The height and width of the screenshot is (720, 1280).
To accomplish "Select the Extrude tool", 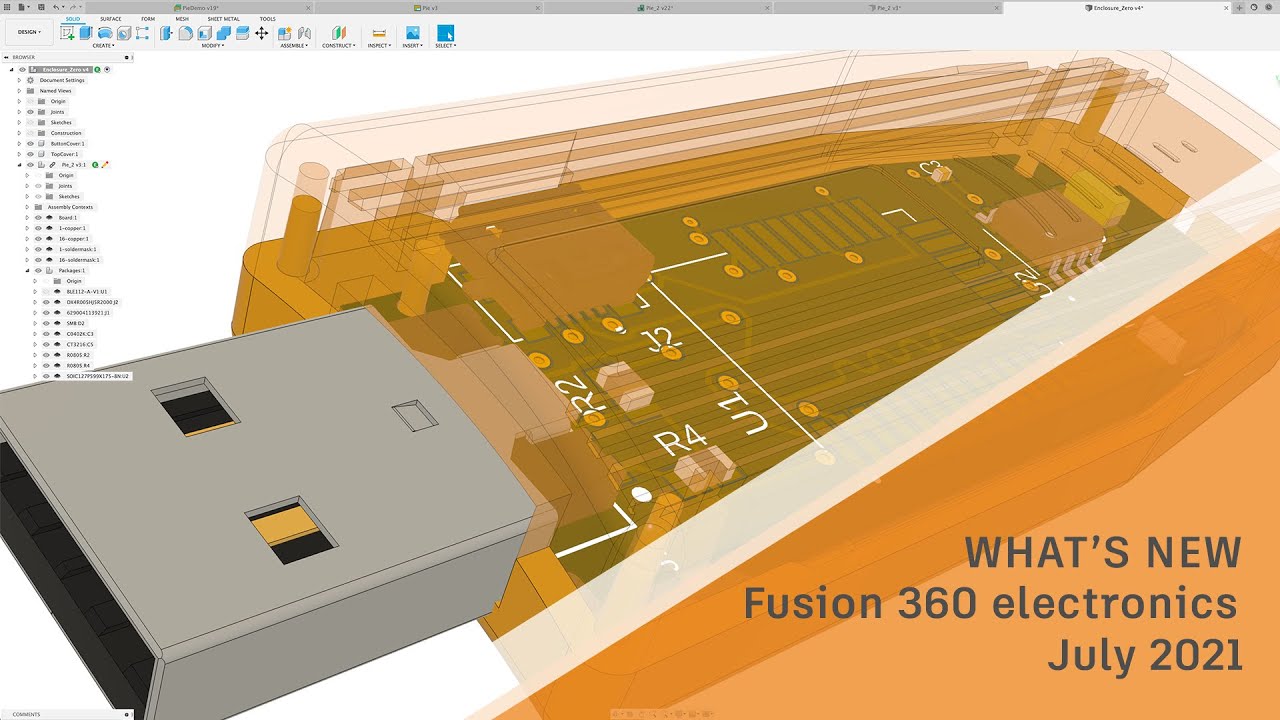I will tap(86, 33).
